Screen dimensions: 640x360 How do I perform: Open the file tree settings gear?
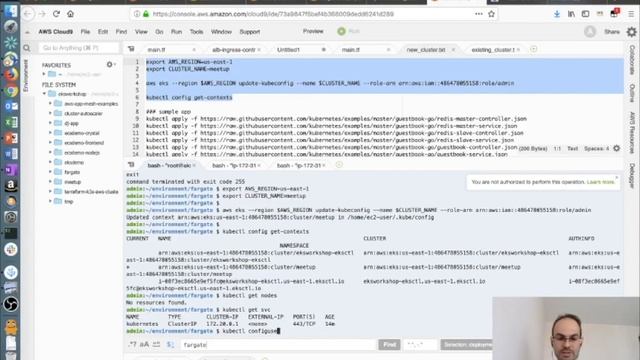[x=110, y=64]
